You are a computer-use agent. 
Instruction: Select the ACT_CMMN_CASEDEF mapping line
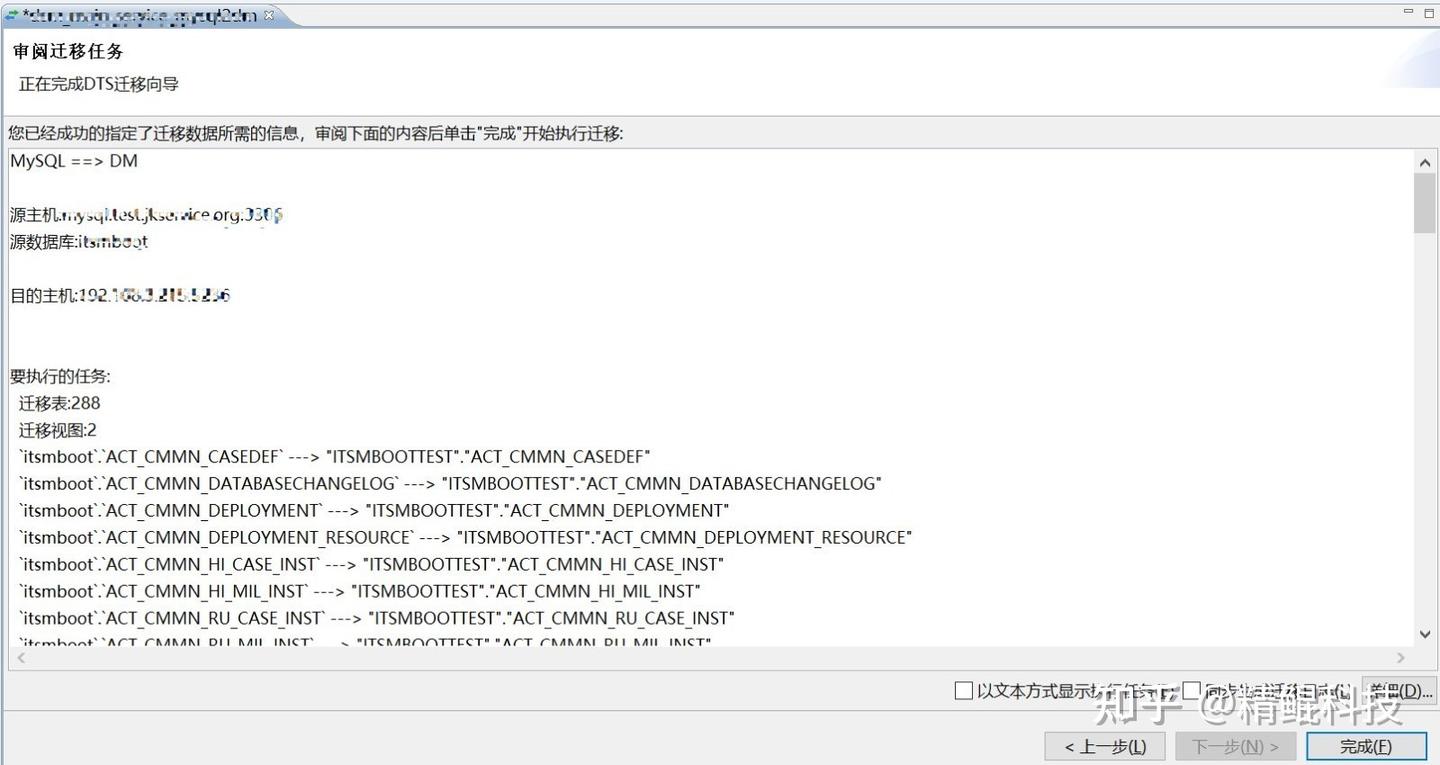coord(330,456)
